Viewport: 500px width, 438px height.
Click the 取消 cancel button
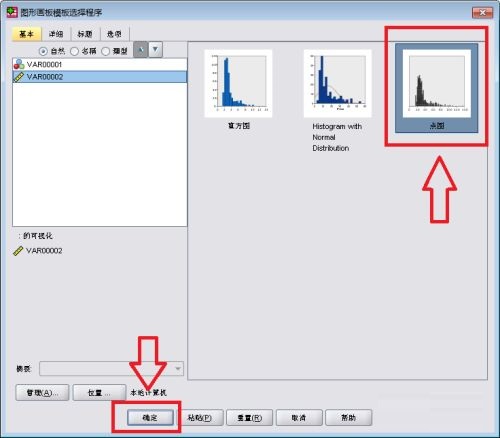click(299, 418)
